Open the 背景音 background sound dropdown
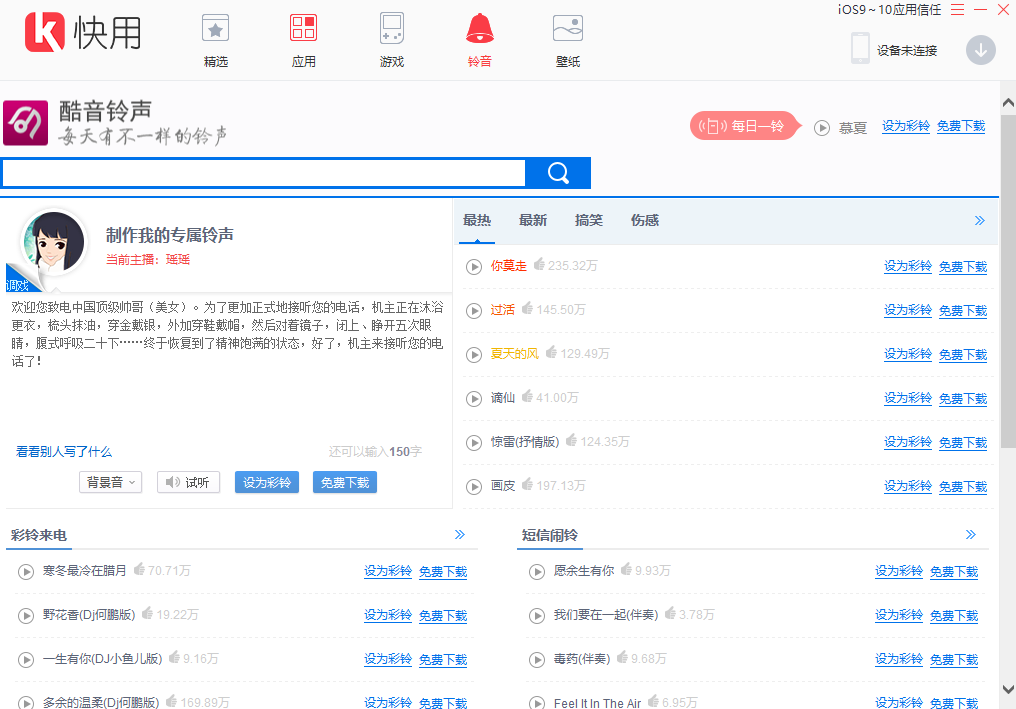This screenshot has height=709, width=1016. 110,481
